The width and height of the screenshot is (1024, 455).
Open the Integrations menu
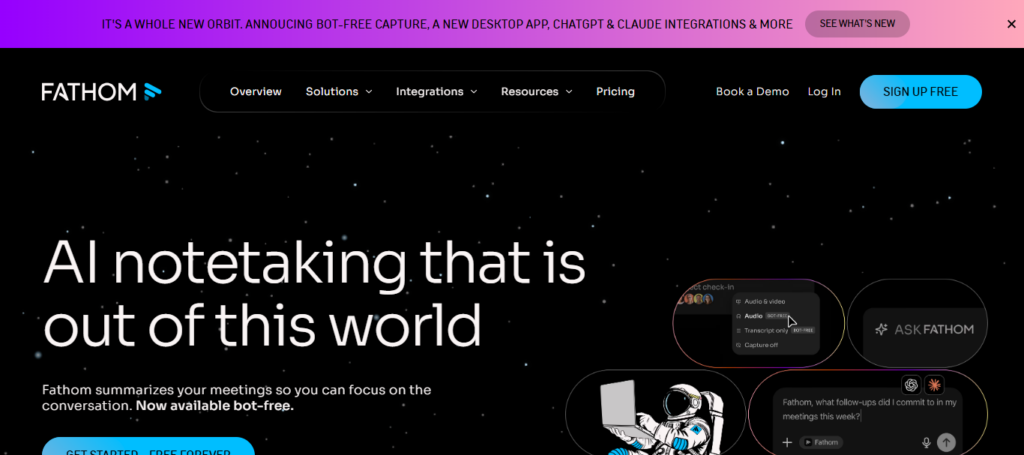tap(436, 91)
